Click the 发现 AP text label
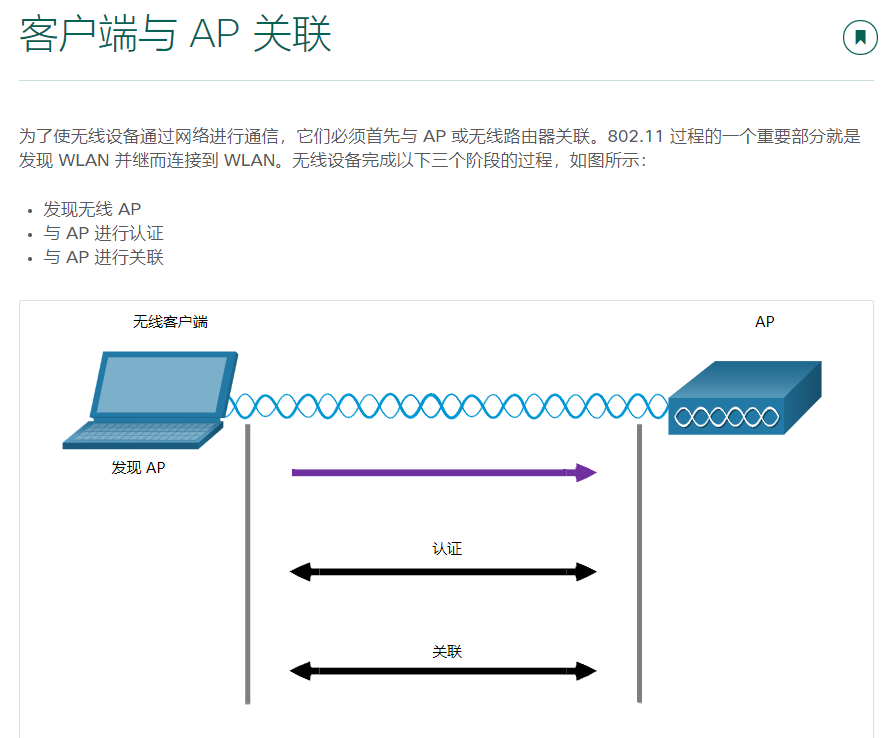This screenshot has width=884, height=738. tap(140, 467)
